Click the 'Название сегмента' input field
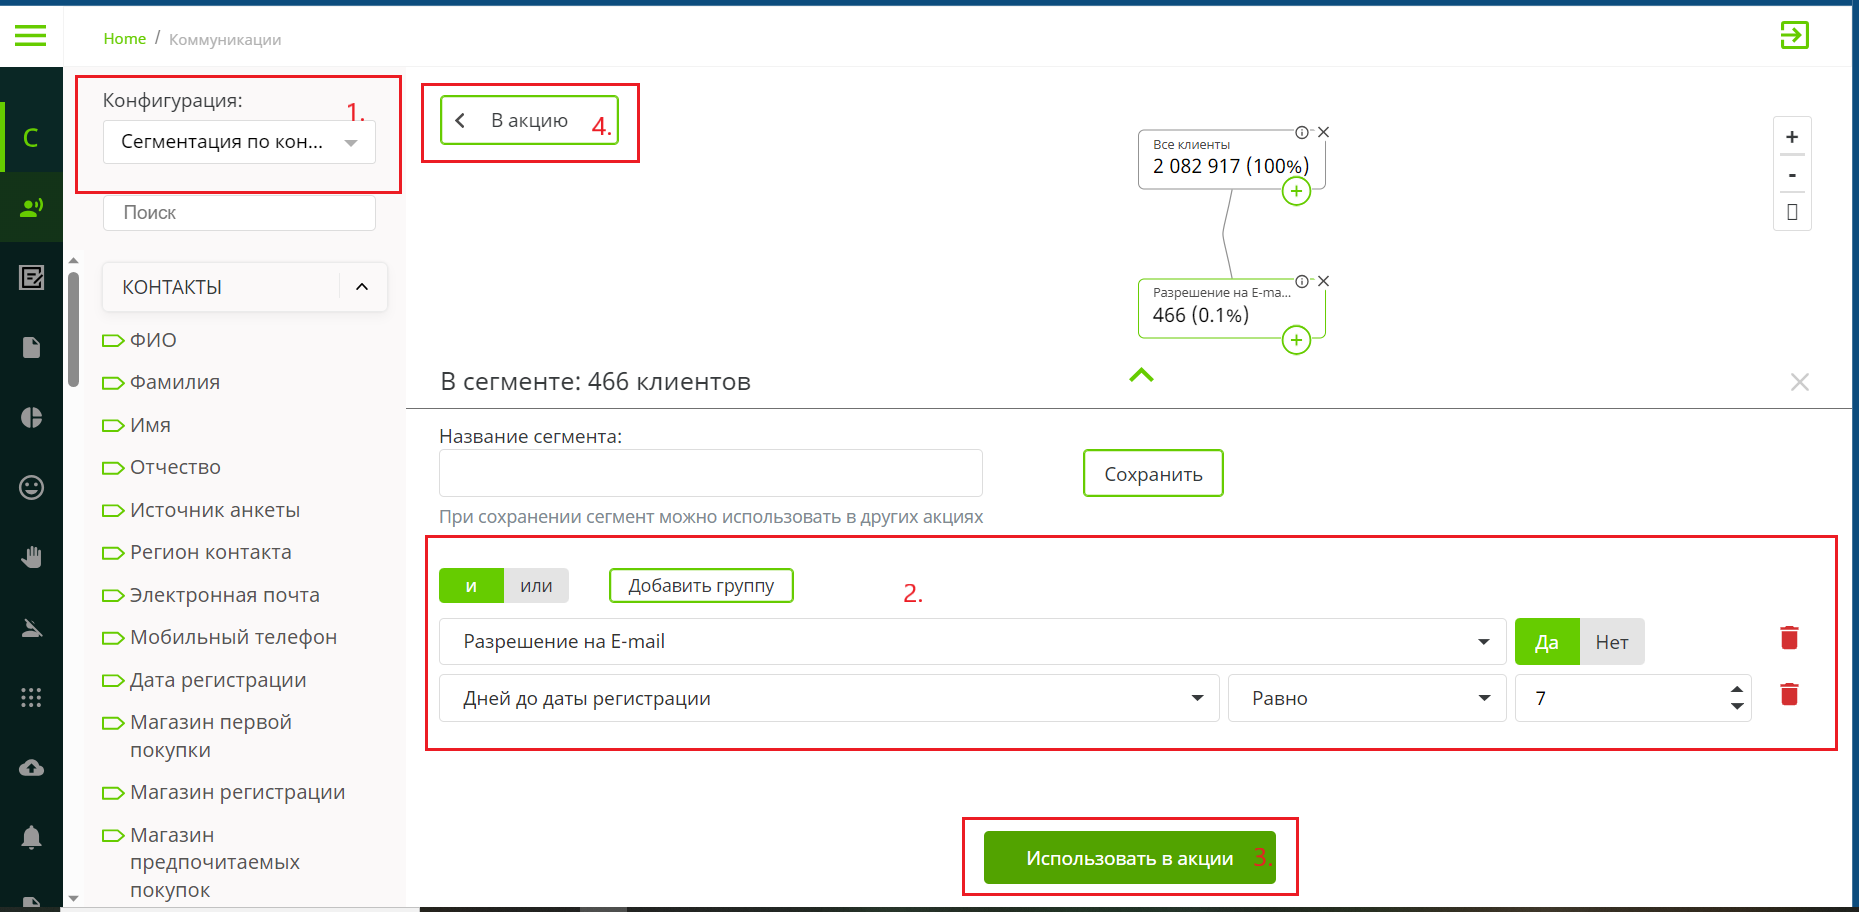This screenshot has width=1859, height=912. pos(710,473)
